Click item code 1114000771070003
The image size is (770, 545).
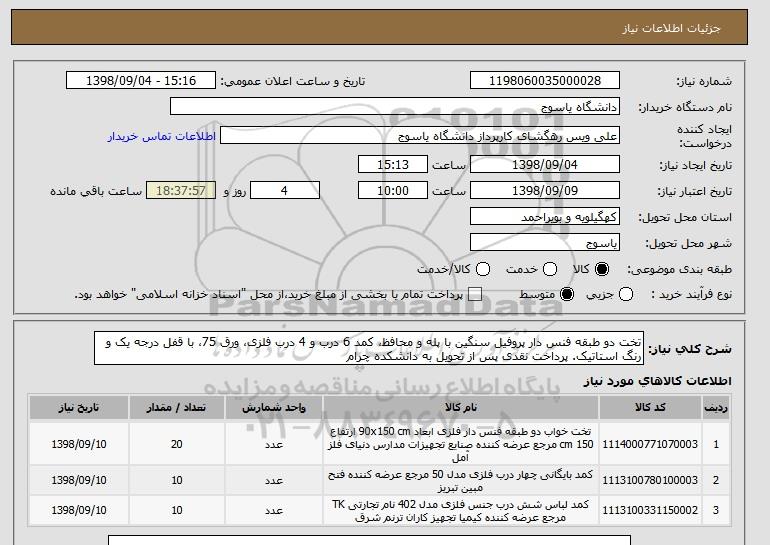[650, 444]
